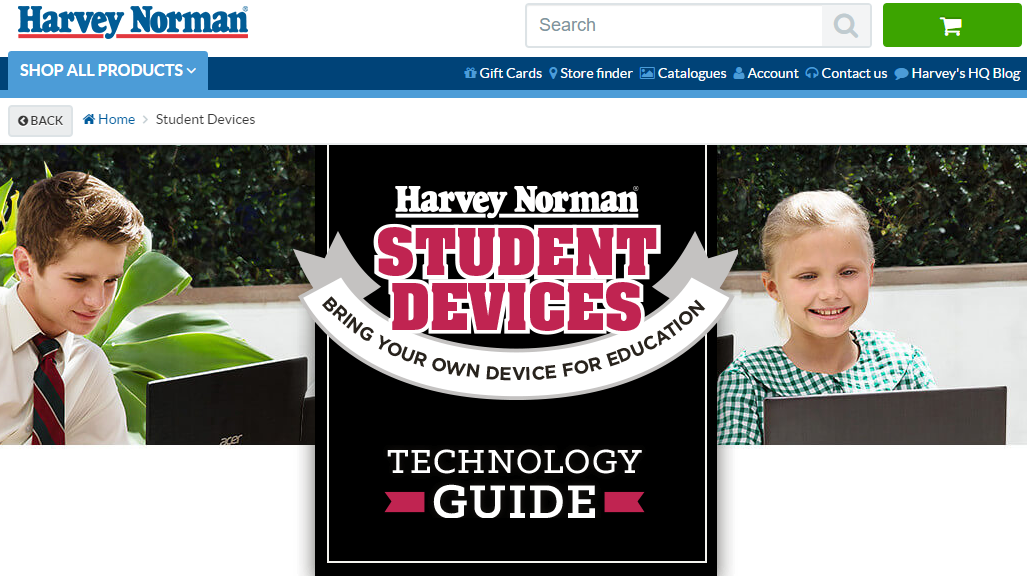This screenshot has height=576, width=1027.
Task: Select the Student Devices breadcrumb item
Action: 205,119
